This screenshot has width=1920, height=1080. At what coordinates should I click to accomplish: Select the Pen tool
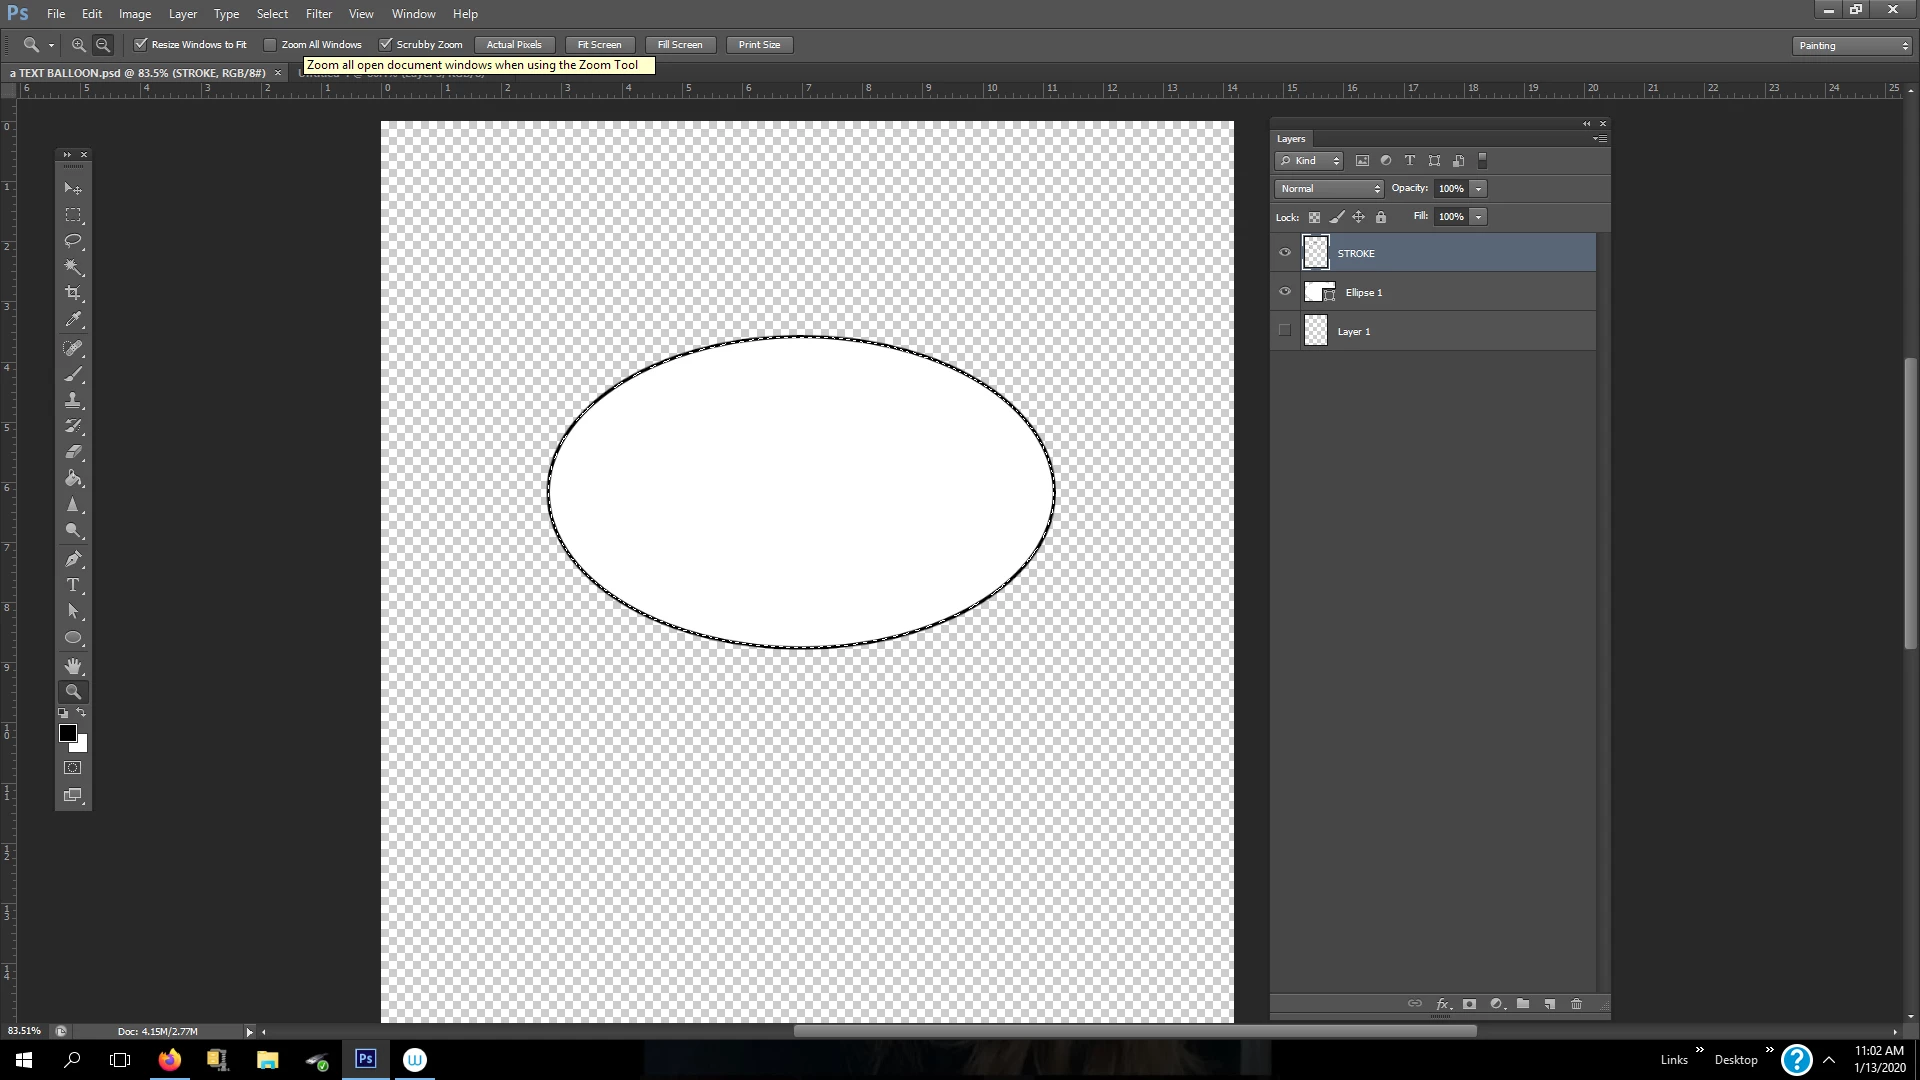[x=73, y=559]
